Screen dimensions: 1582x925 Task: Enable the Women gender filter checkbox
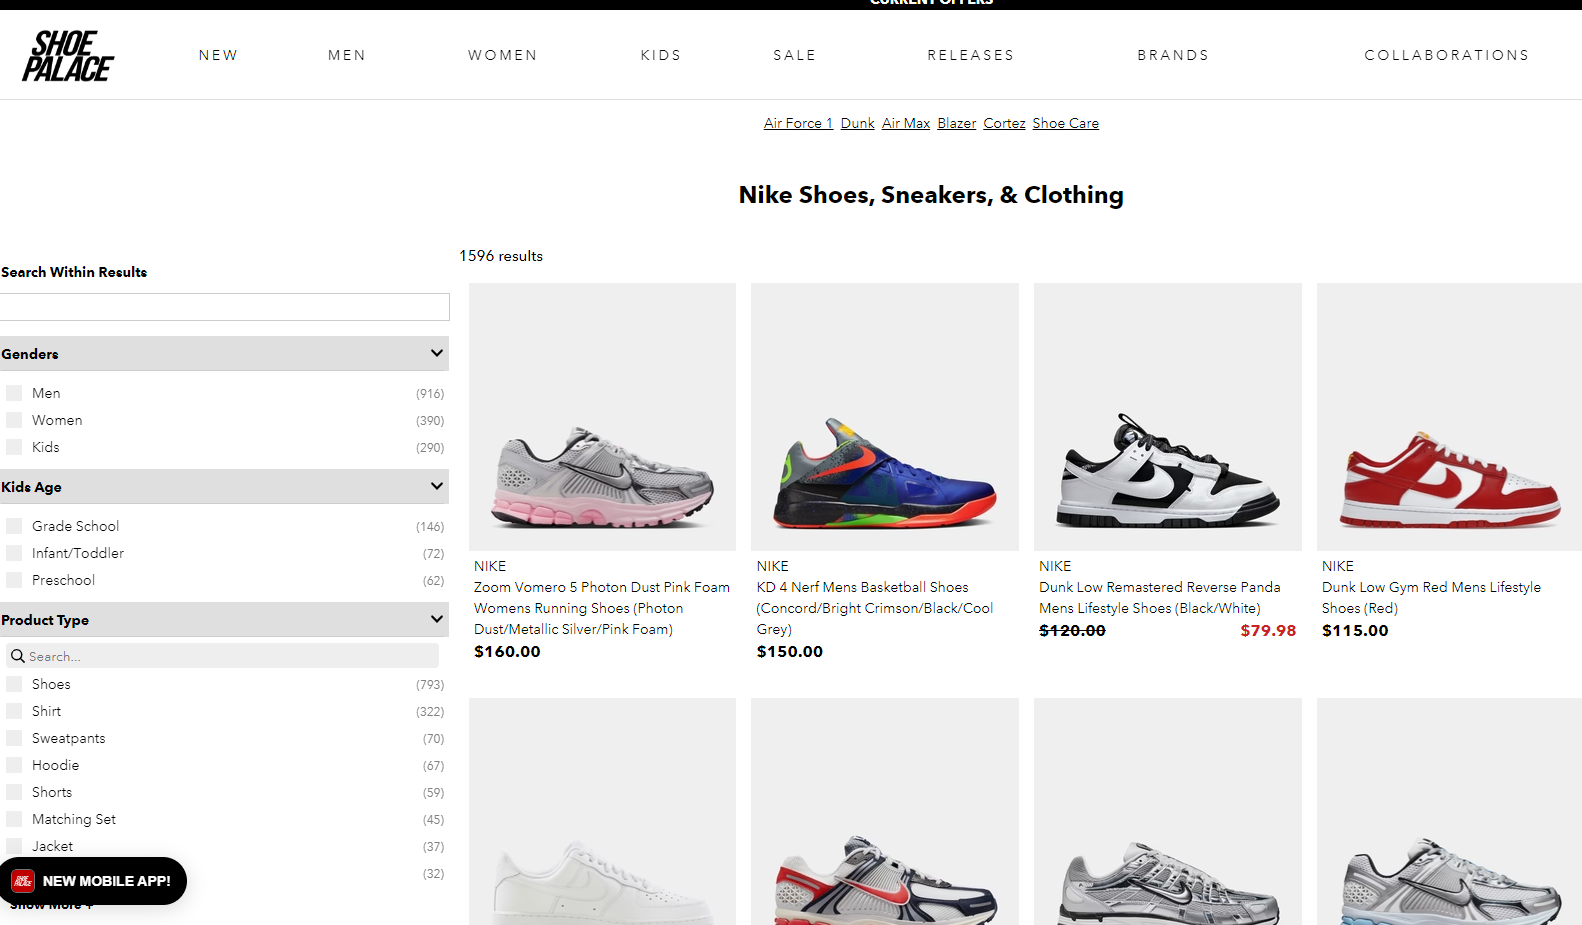[x=14, y=420]
